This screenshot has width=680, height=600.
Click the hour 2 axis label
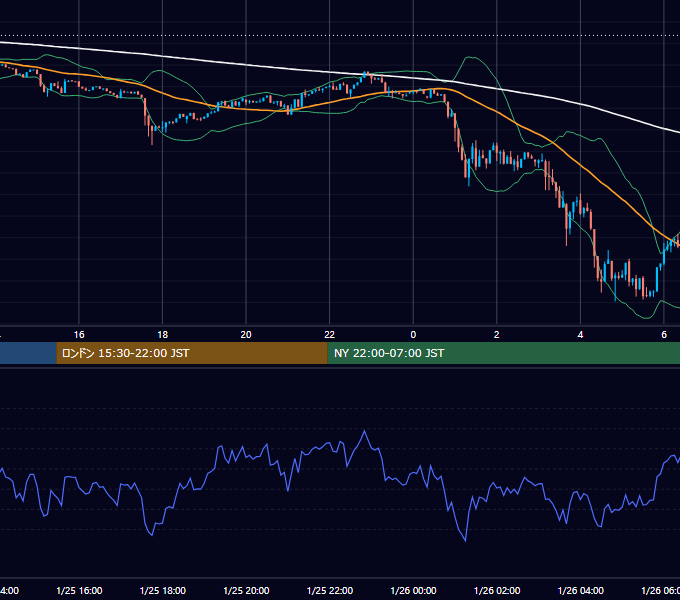[x=497, y=335]
